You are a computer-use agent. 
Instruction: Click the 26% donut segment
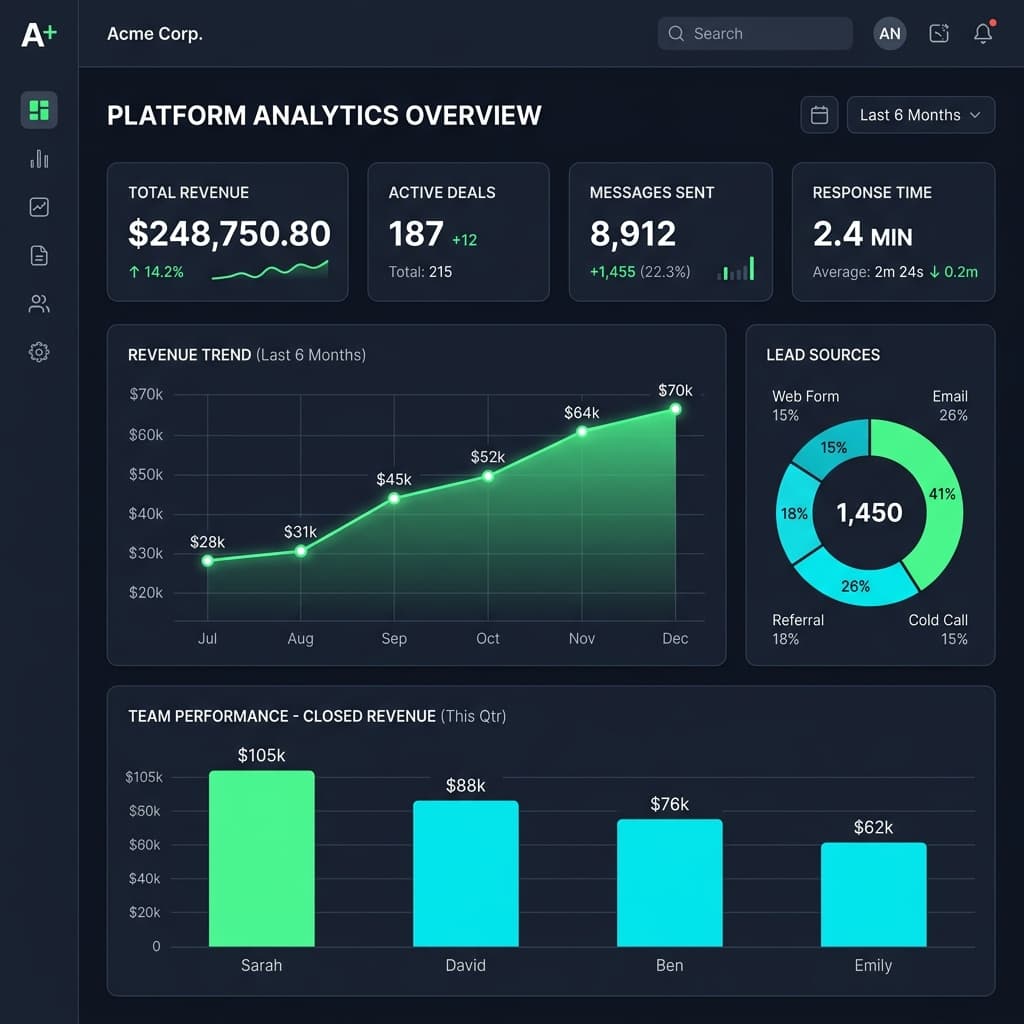[856, 584]
